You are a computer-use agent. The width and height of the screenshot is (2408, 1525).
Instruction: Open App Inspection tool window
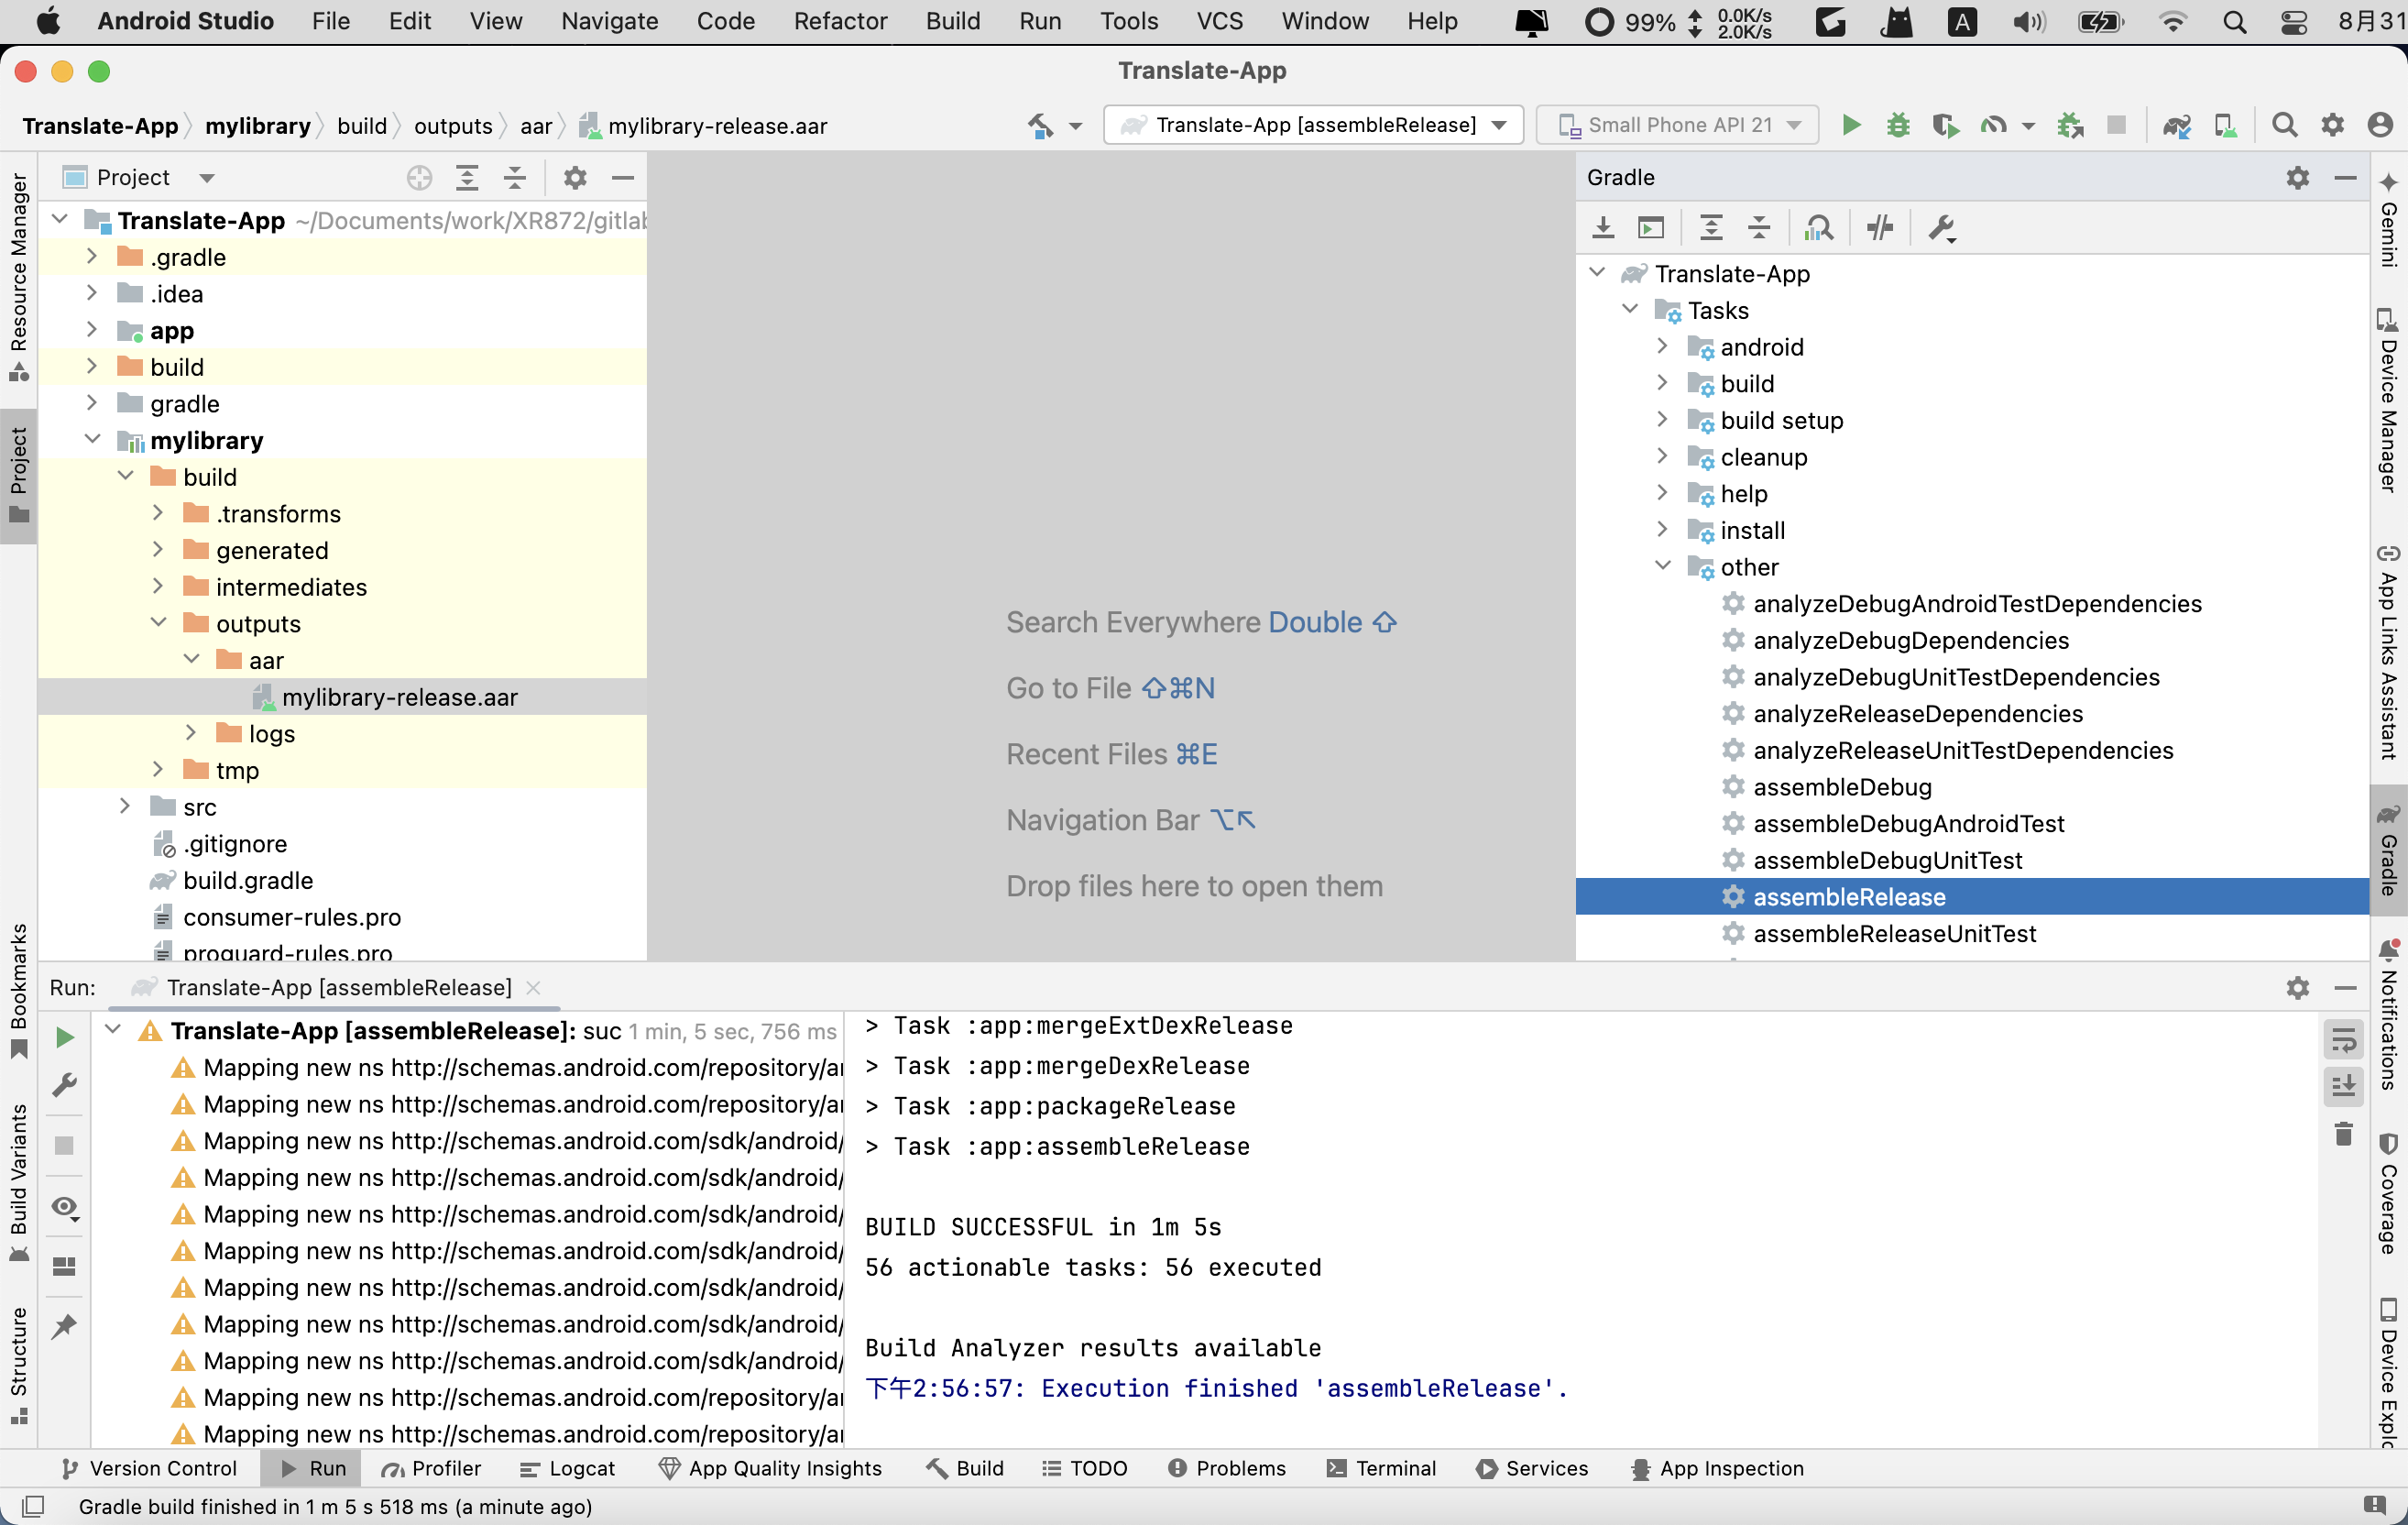pyautogui.click(x=1717, y=1468)
